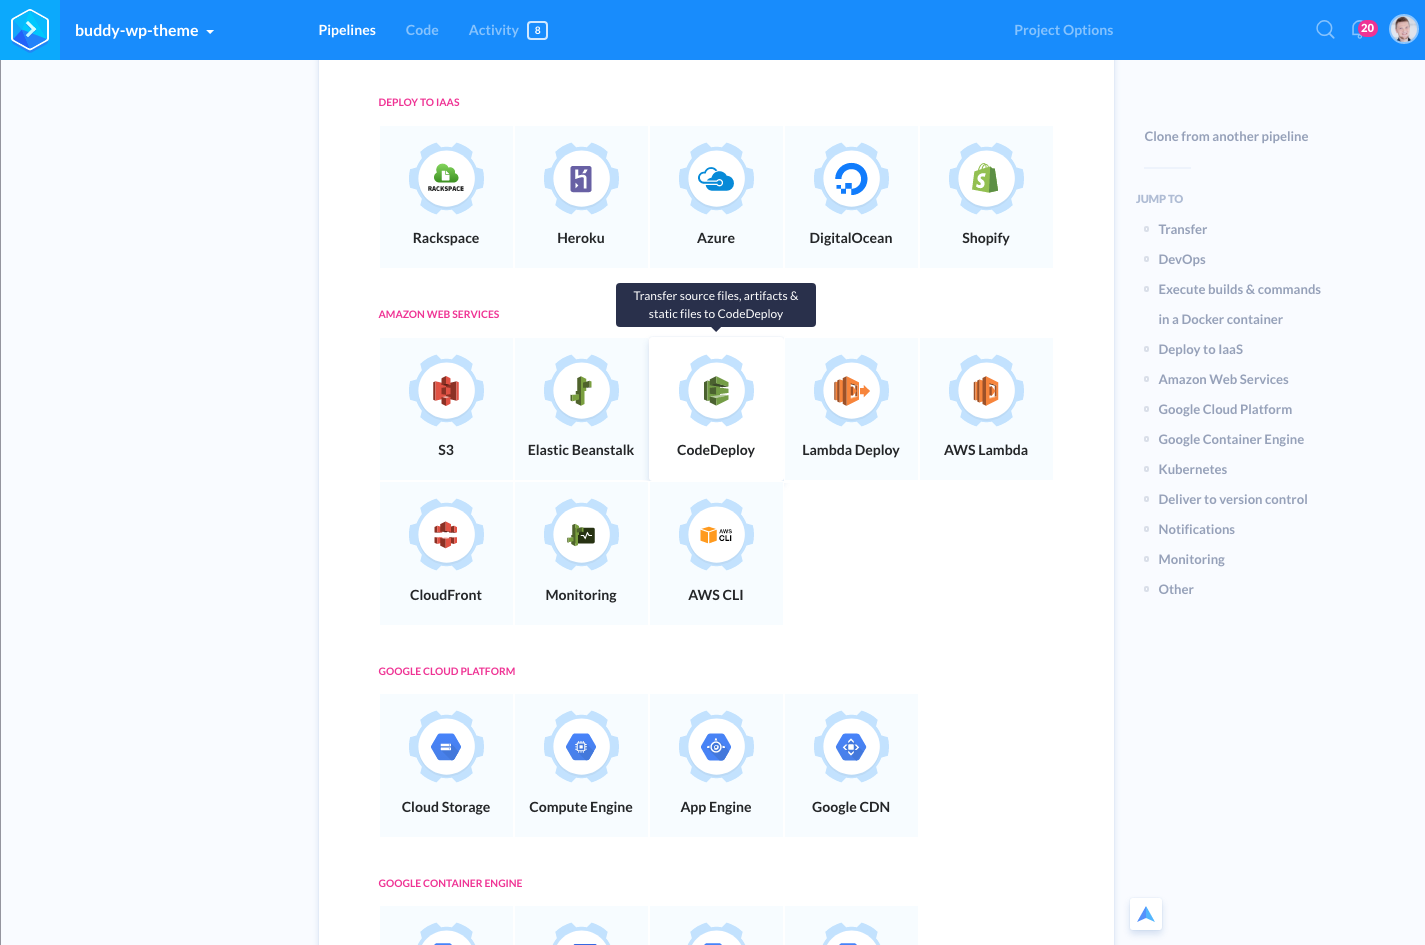Jump to Google Container Engine section
Screen dimensions: 1425x945
tap(1231, 439)
